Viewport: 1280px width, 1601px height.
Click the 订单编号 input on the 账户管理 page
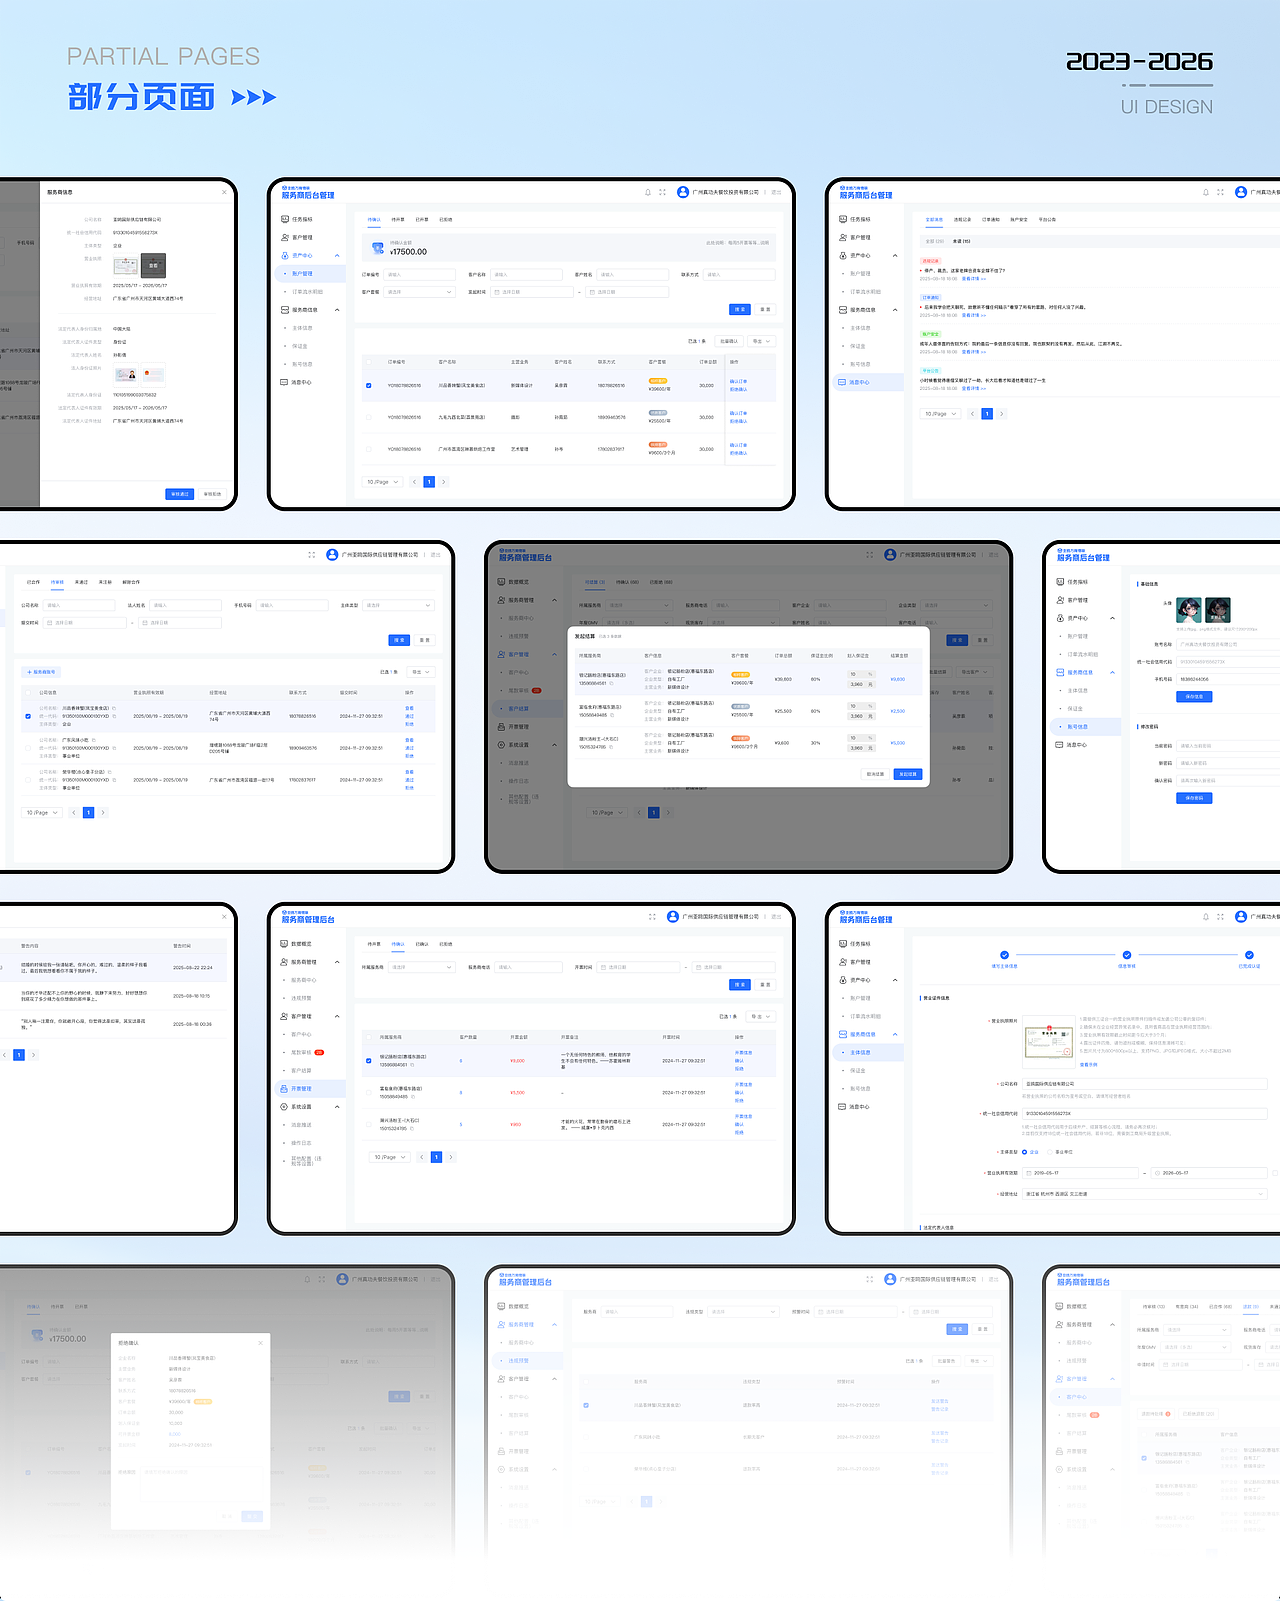tap(419, 274)
